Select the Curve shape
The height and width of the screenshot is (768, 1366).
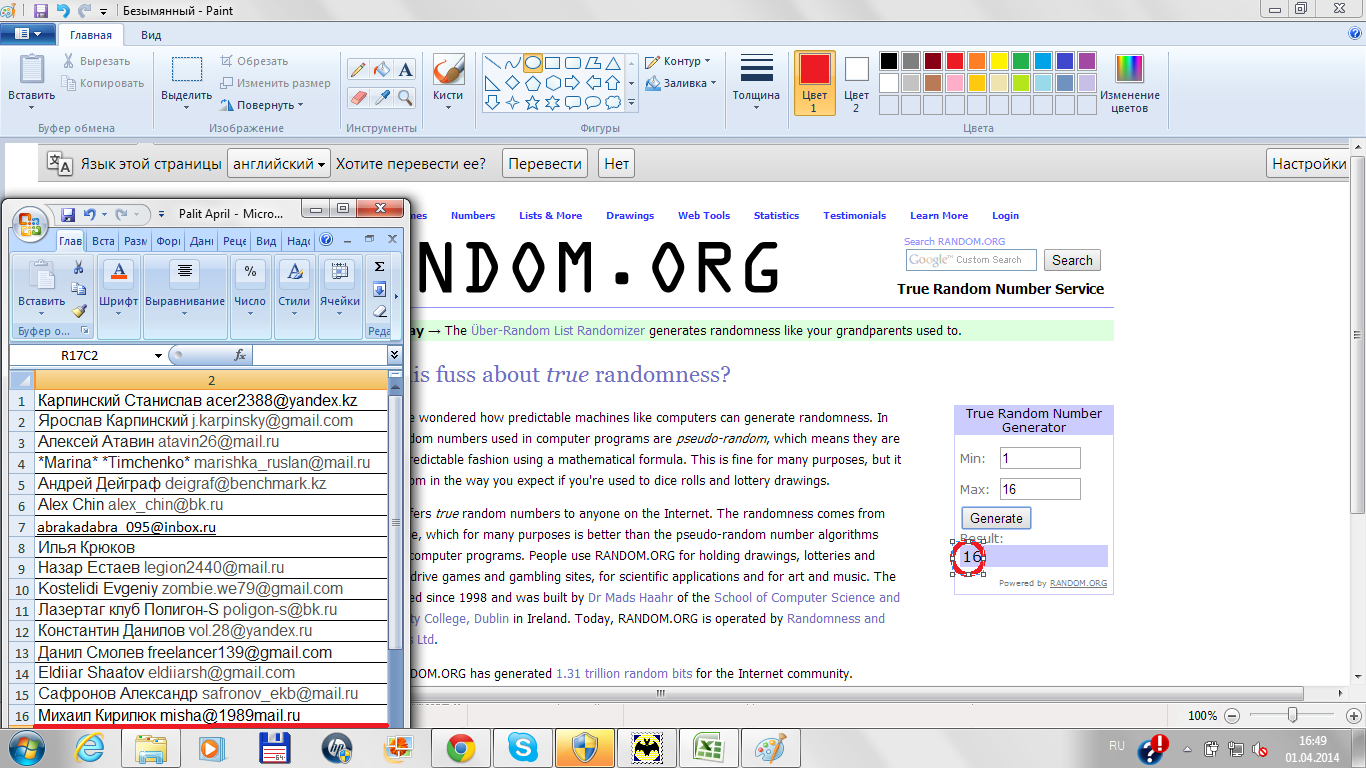coord(513,62)
